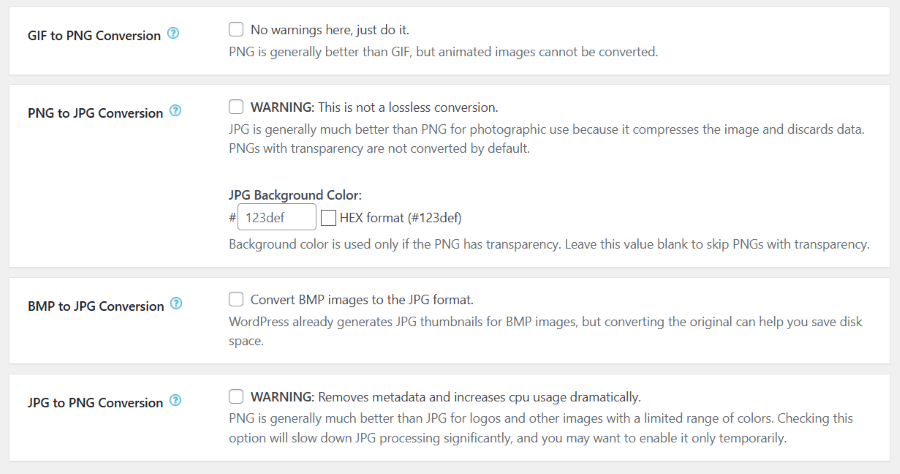Click the 'This is not a lossless conversion' label
900x474 pixels.
(x=408, y=107)
